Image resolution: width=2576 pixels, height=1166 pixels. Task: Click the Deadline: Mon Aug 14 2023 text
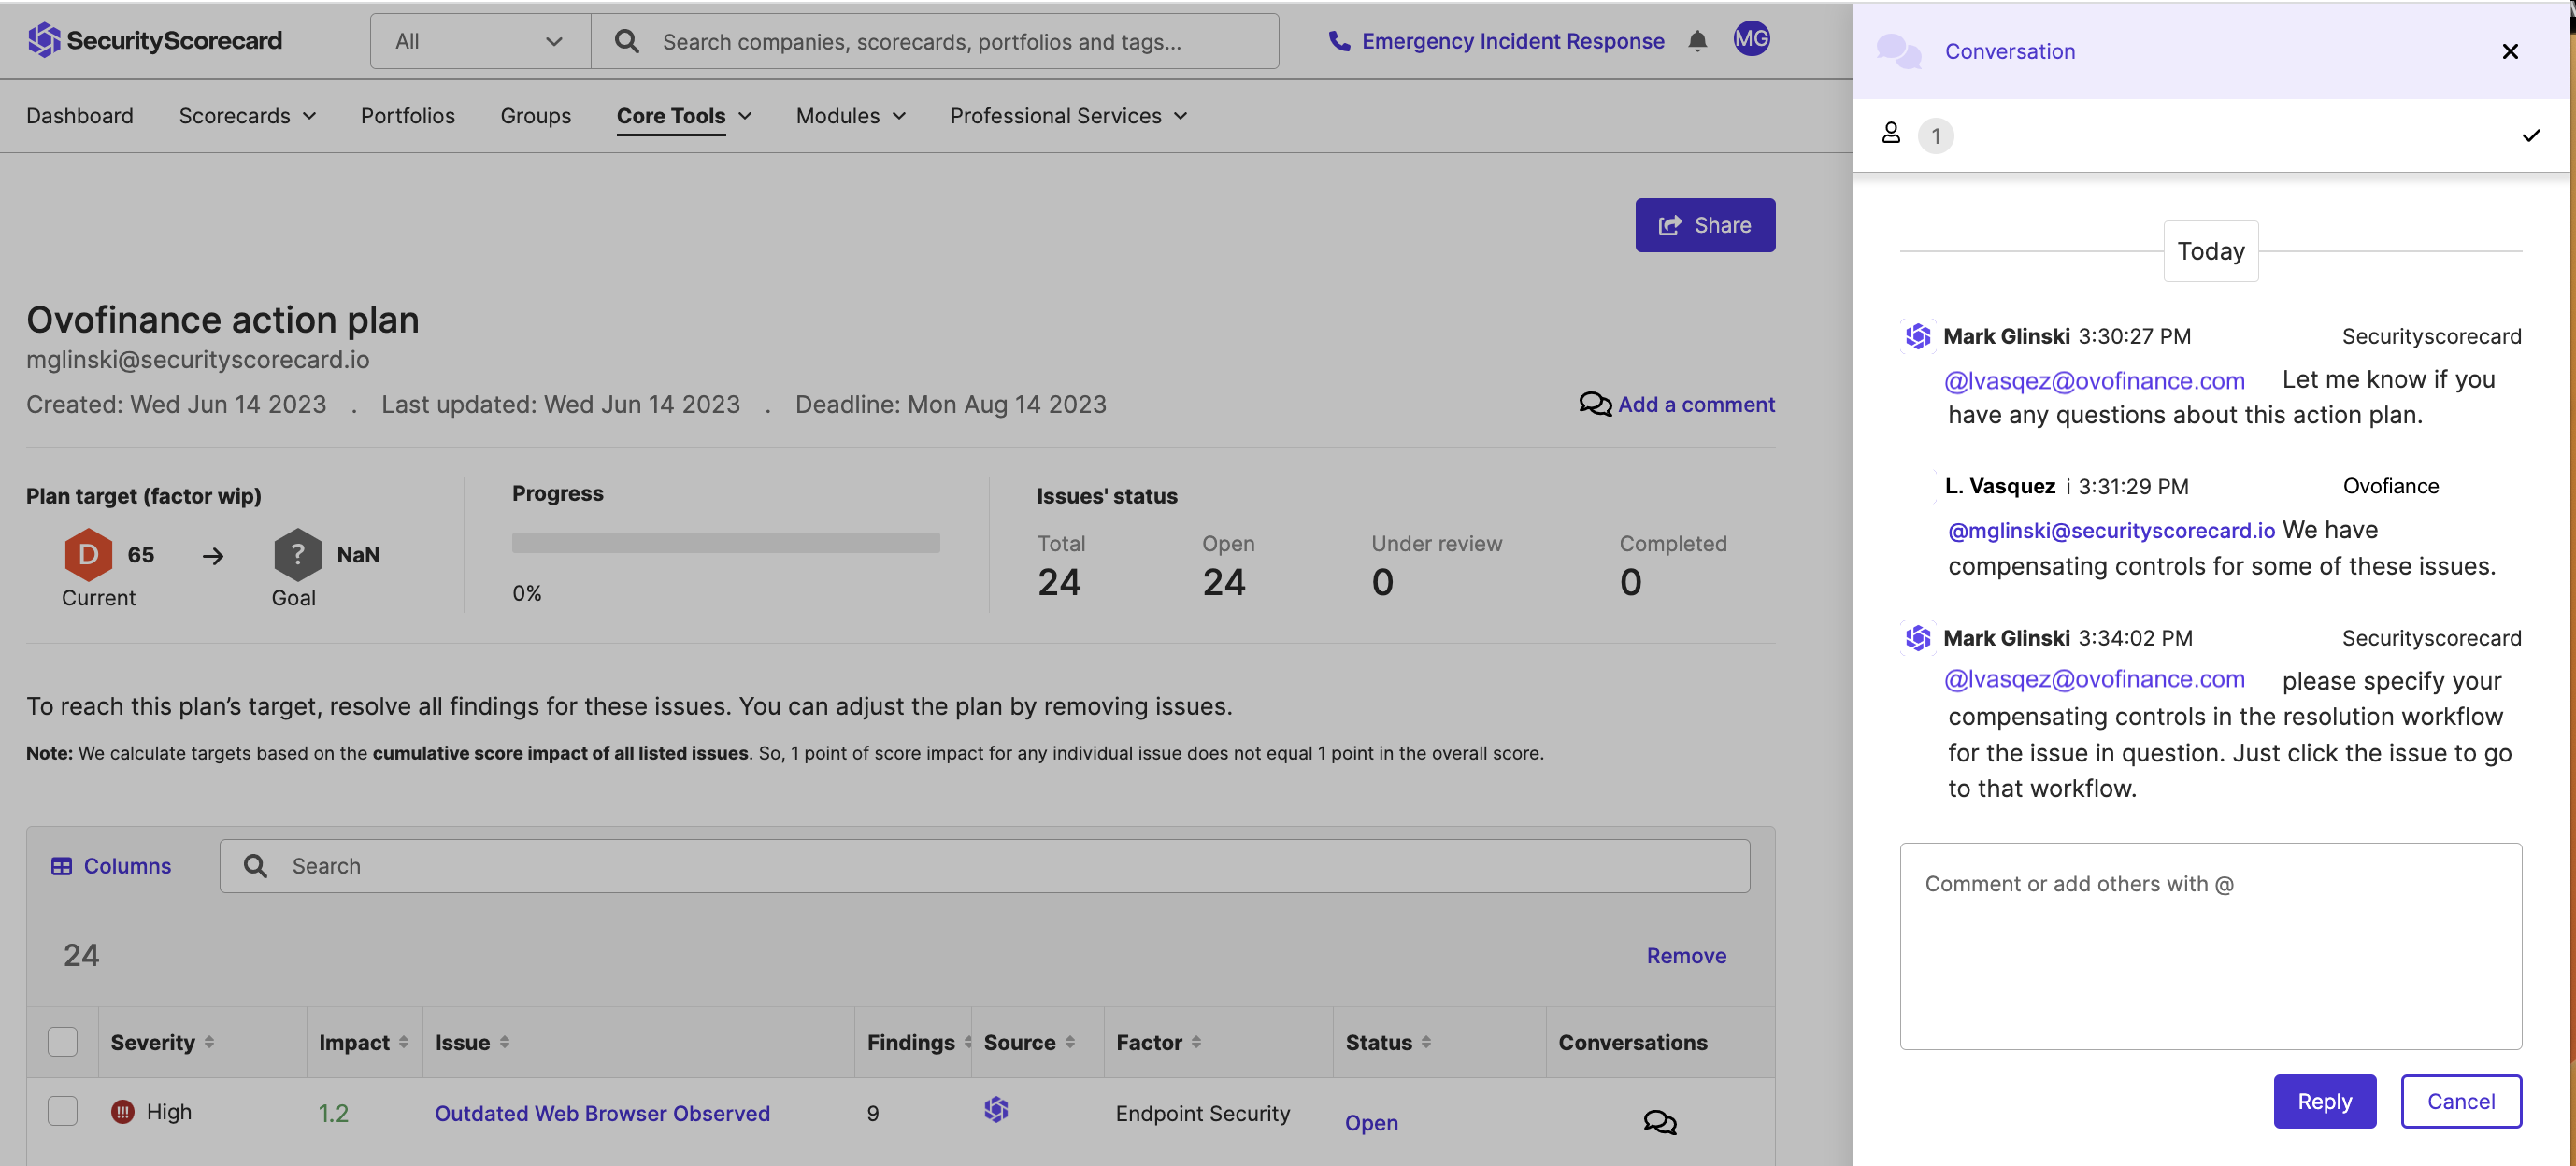coord(950,404)
